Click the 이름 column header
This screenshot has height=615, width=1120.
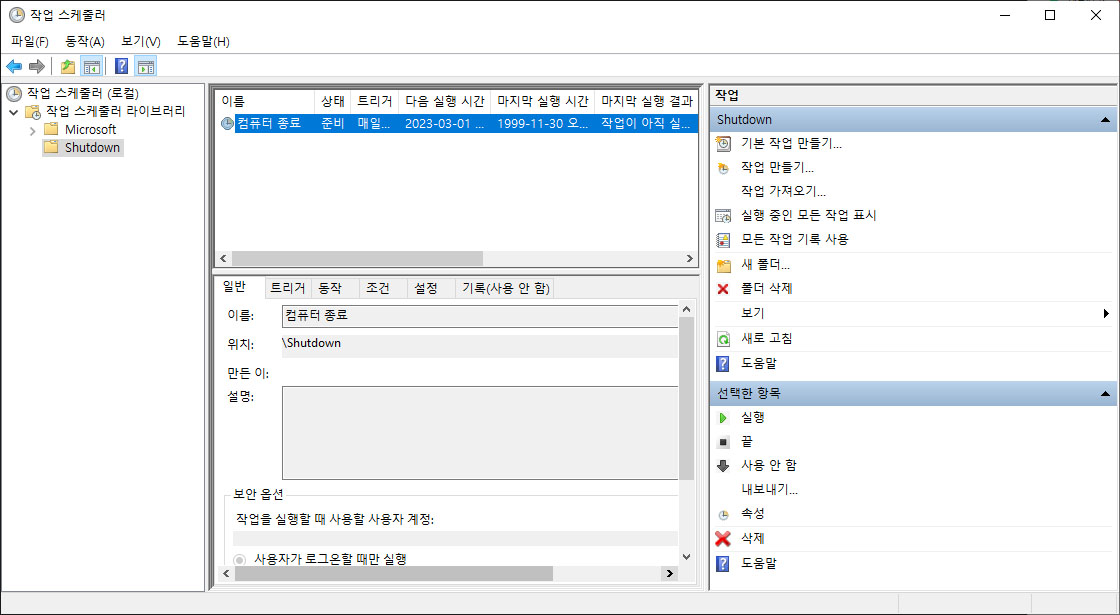click(x=265, y=101)
